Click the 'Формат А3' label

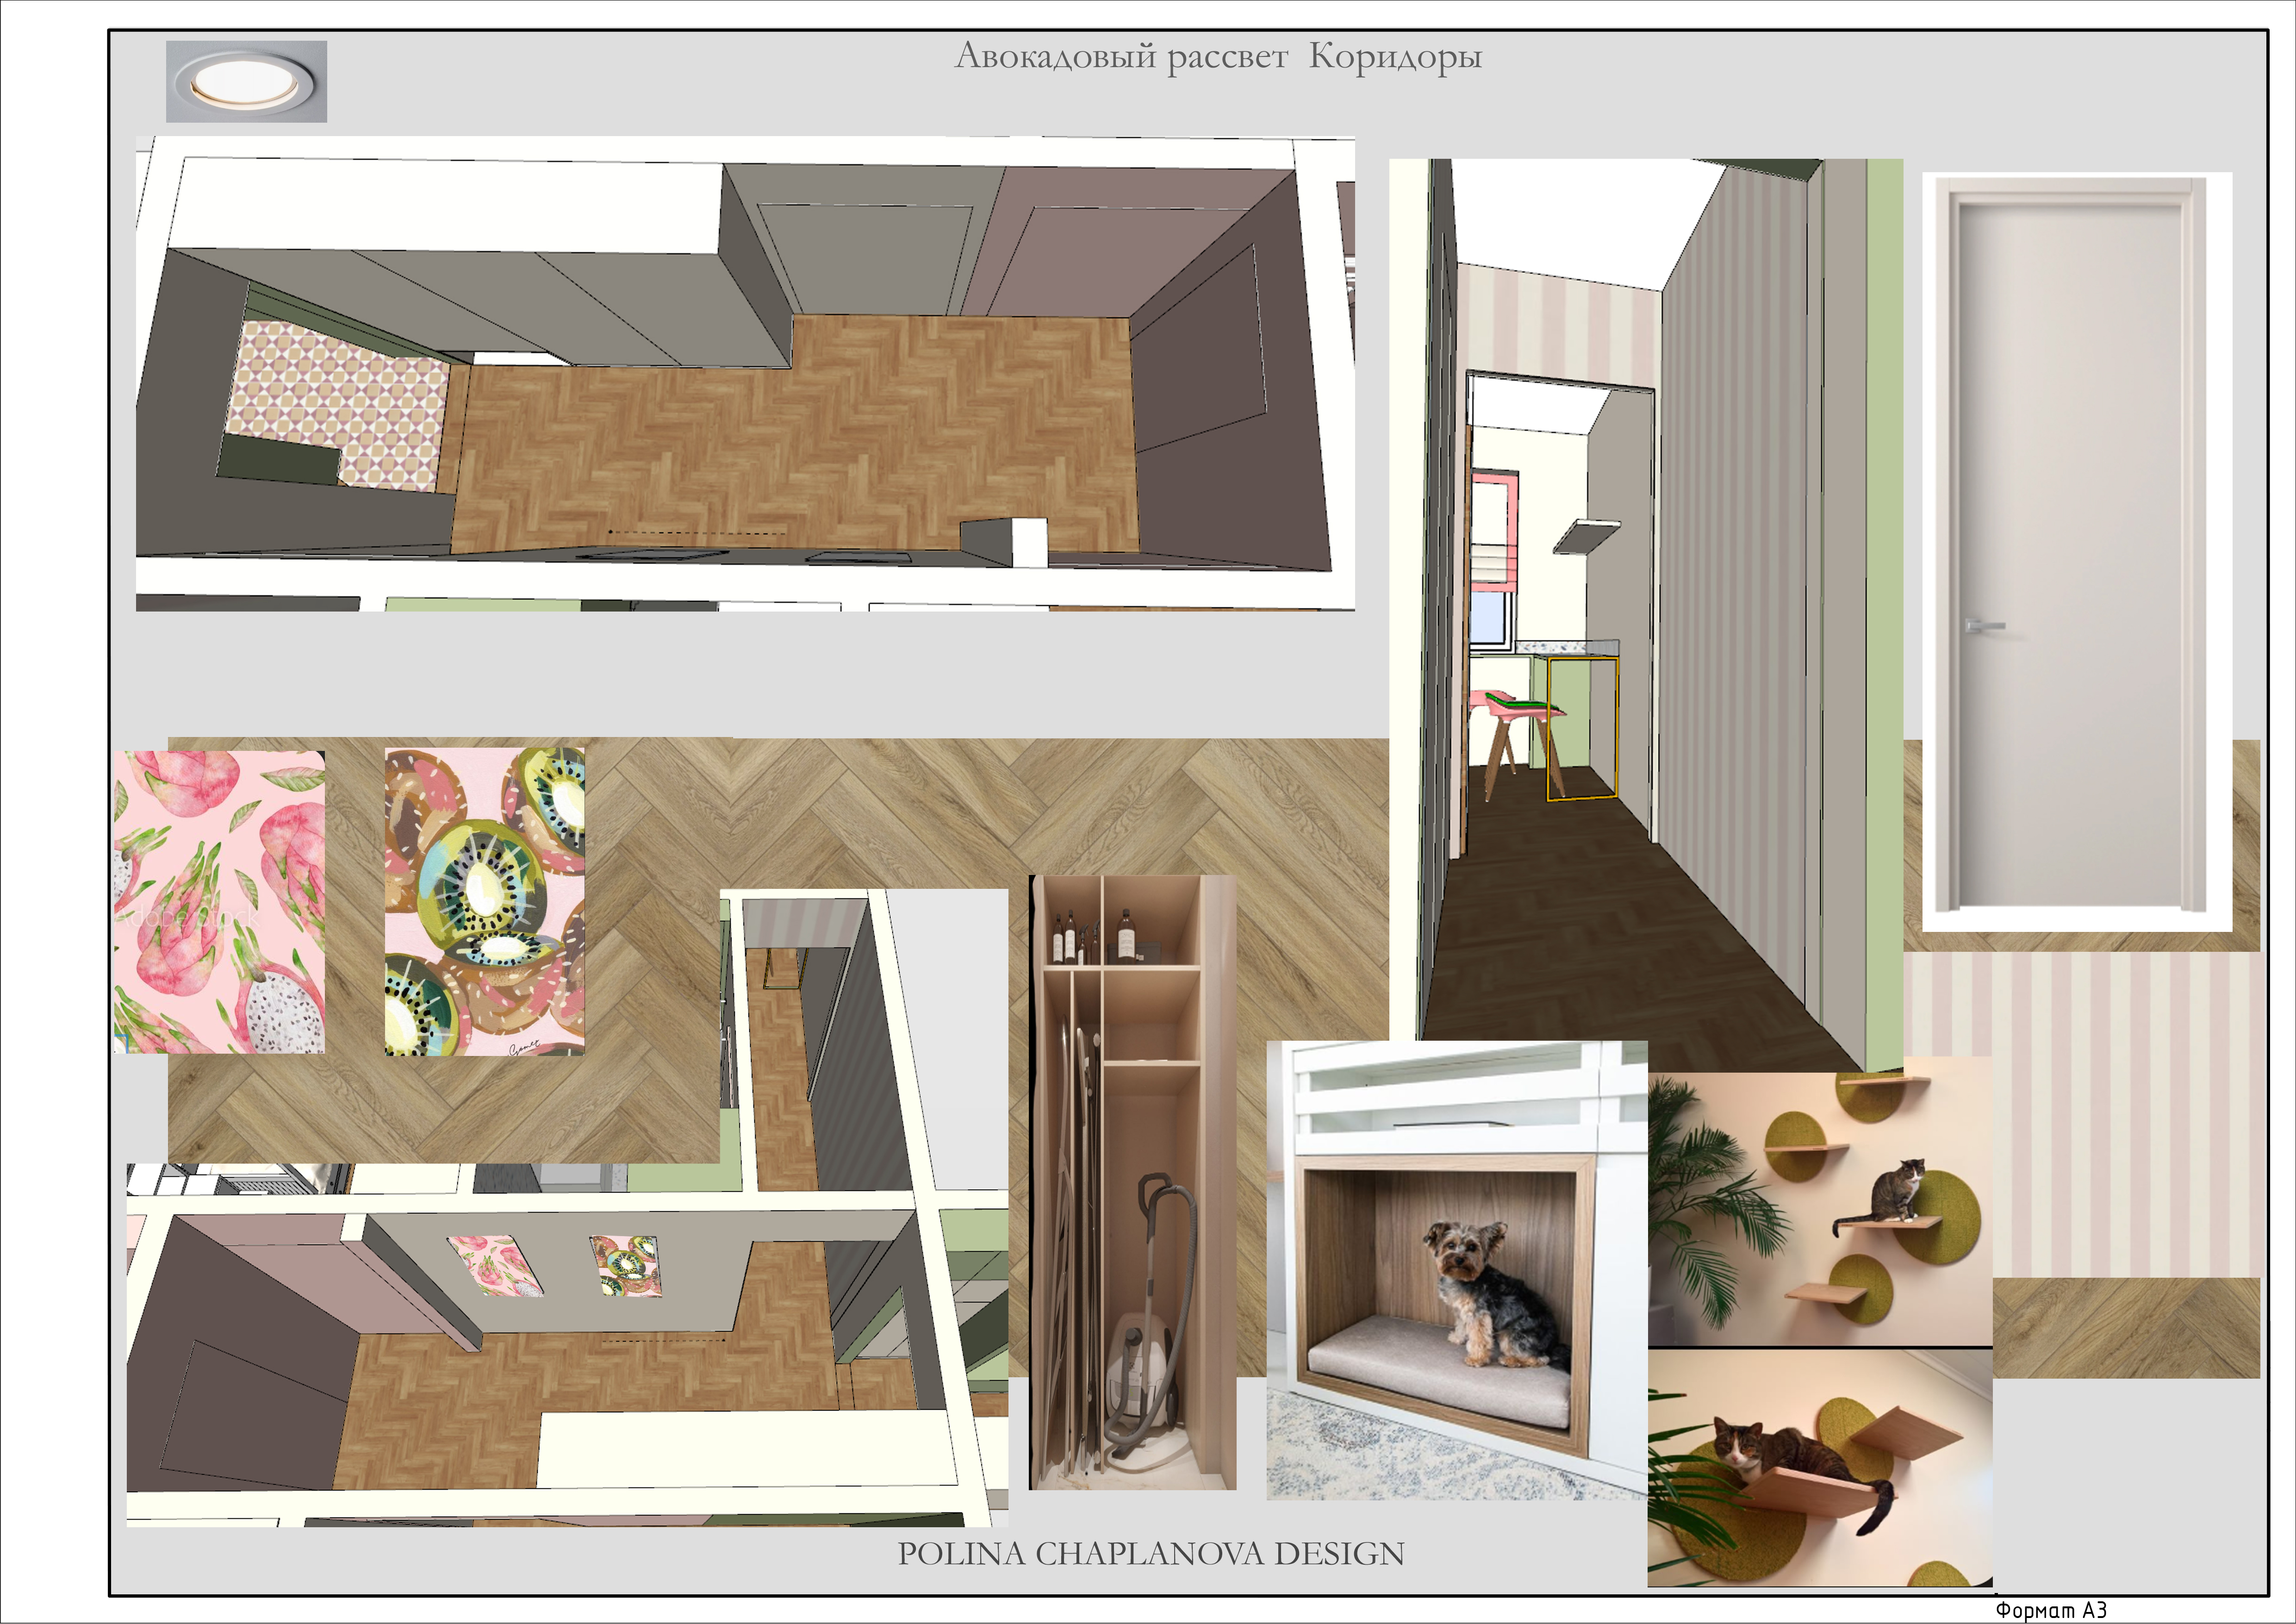(2052, 1610)
